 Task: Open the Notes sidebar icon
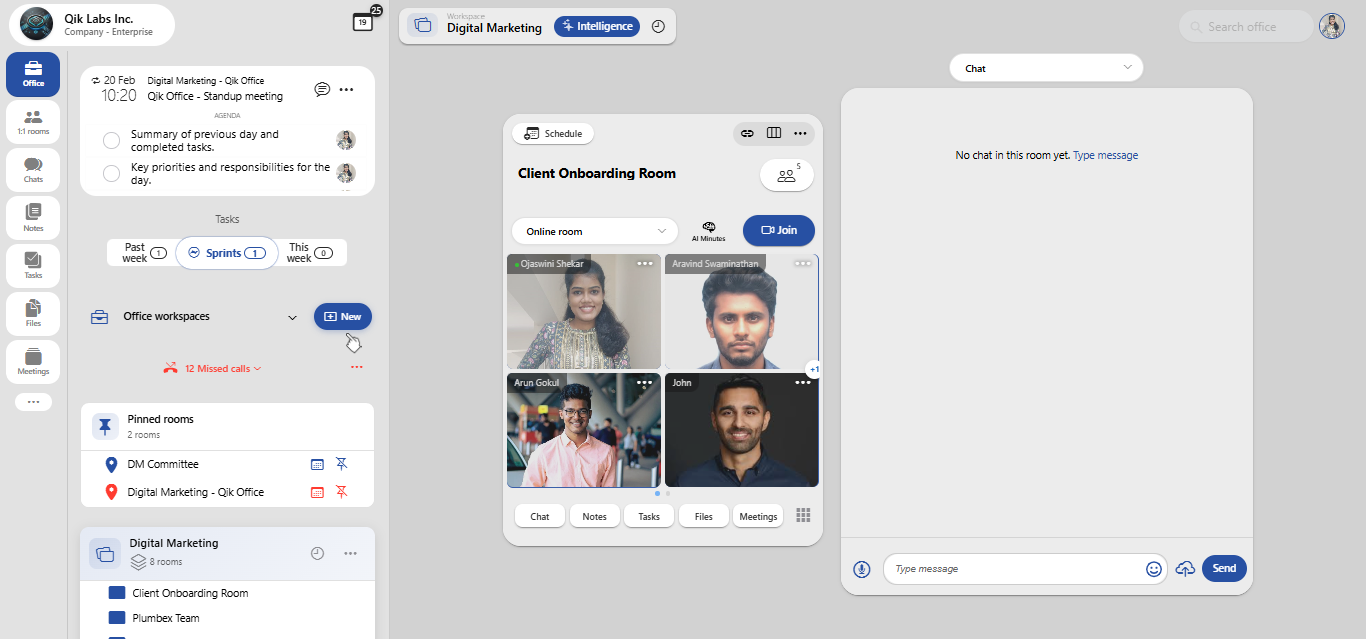point(33,218)
